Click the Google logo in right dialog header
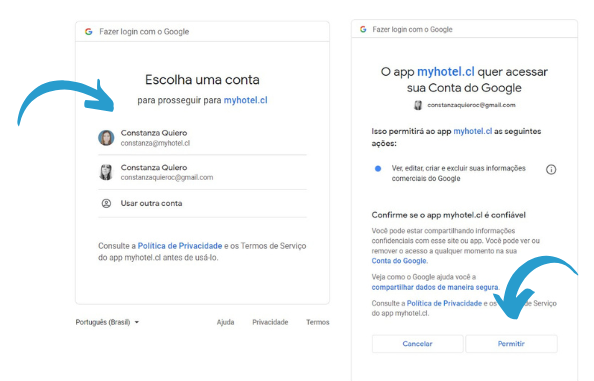This screenshot has width=594, height=381. point(363,29)
